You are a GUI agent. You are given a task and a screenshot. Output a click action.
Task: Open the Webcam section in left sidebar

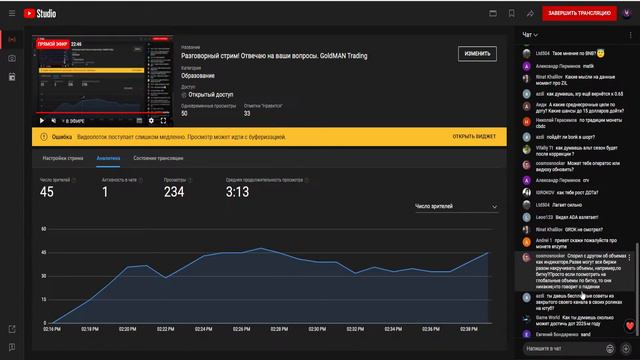(x=12, y=58)
